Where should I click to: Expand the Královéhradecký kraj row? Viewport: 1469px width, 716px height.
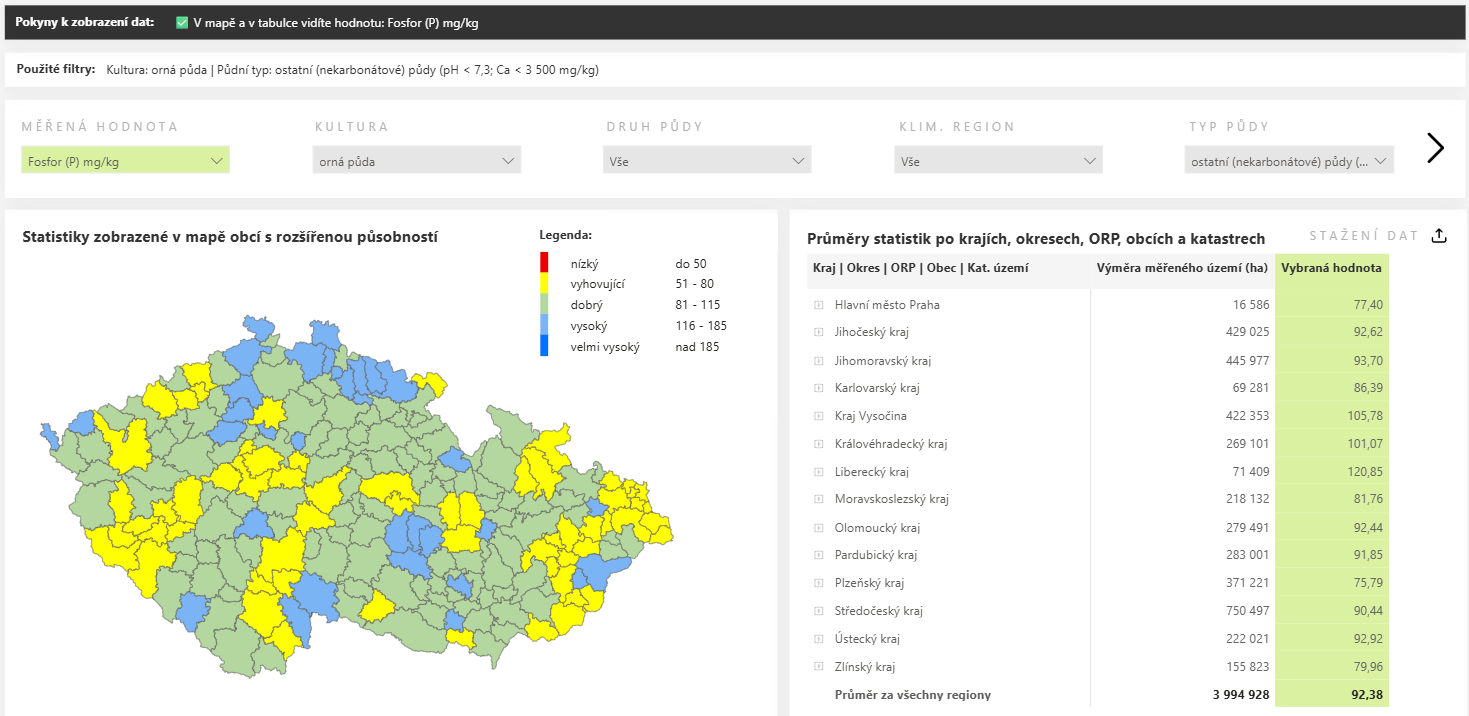click(818, 444)
